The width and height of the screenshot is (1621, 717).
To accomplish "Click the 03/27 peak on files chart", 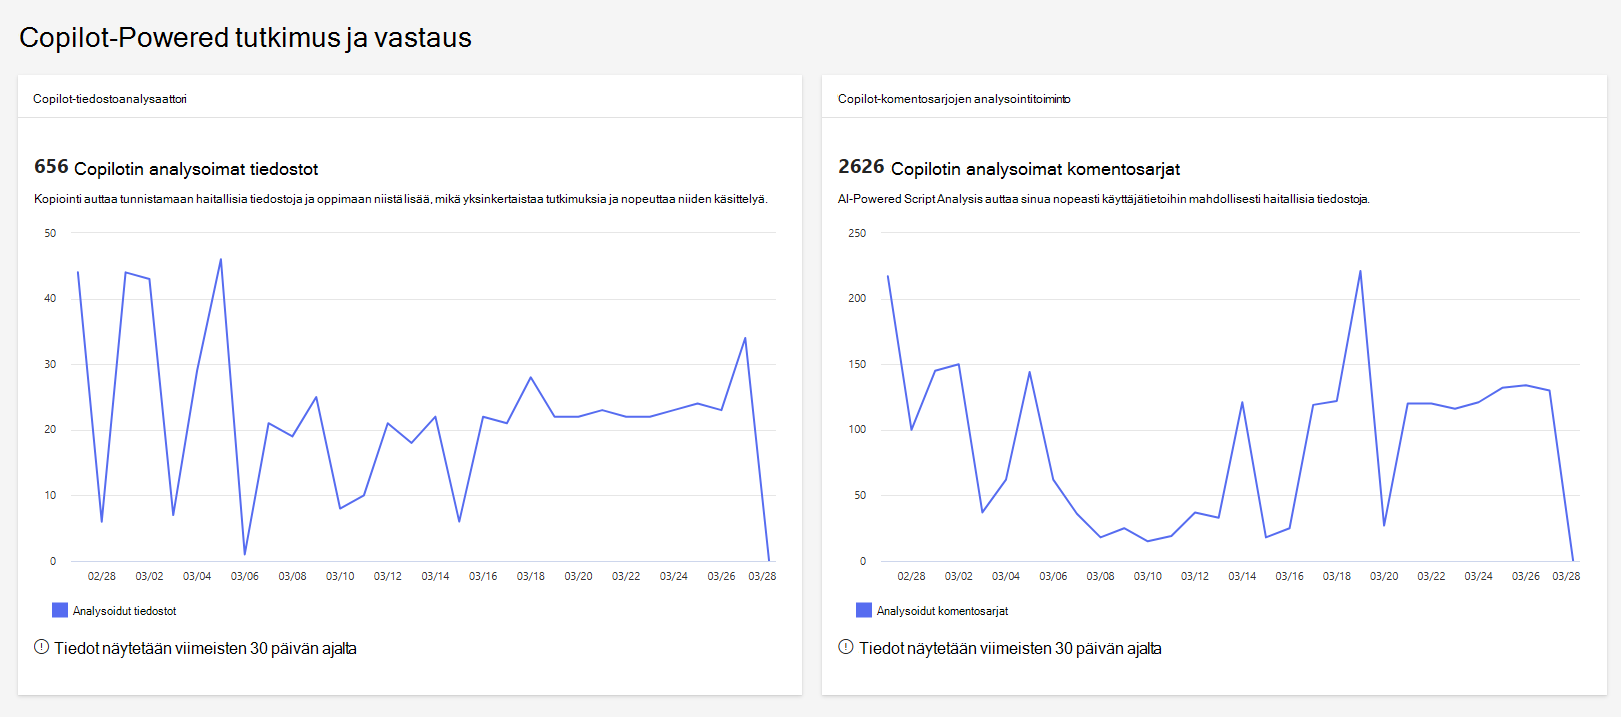I will [745, 338].
